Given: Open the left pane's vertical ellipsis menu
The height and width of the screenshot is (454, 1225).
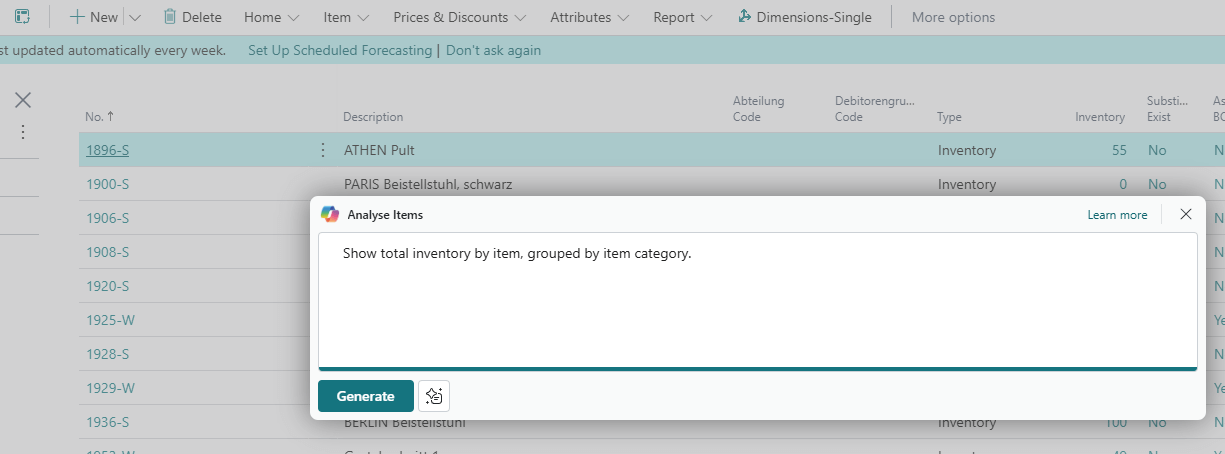Looking at the screenshot, I should point(23,132).
